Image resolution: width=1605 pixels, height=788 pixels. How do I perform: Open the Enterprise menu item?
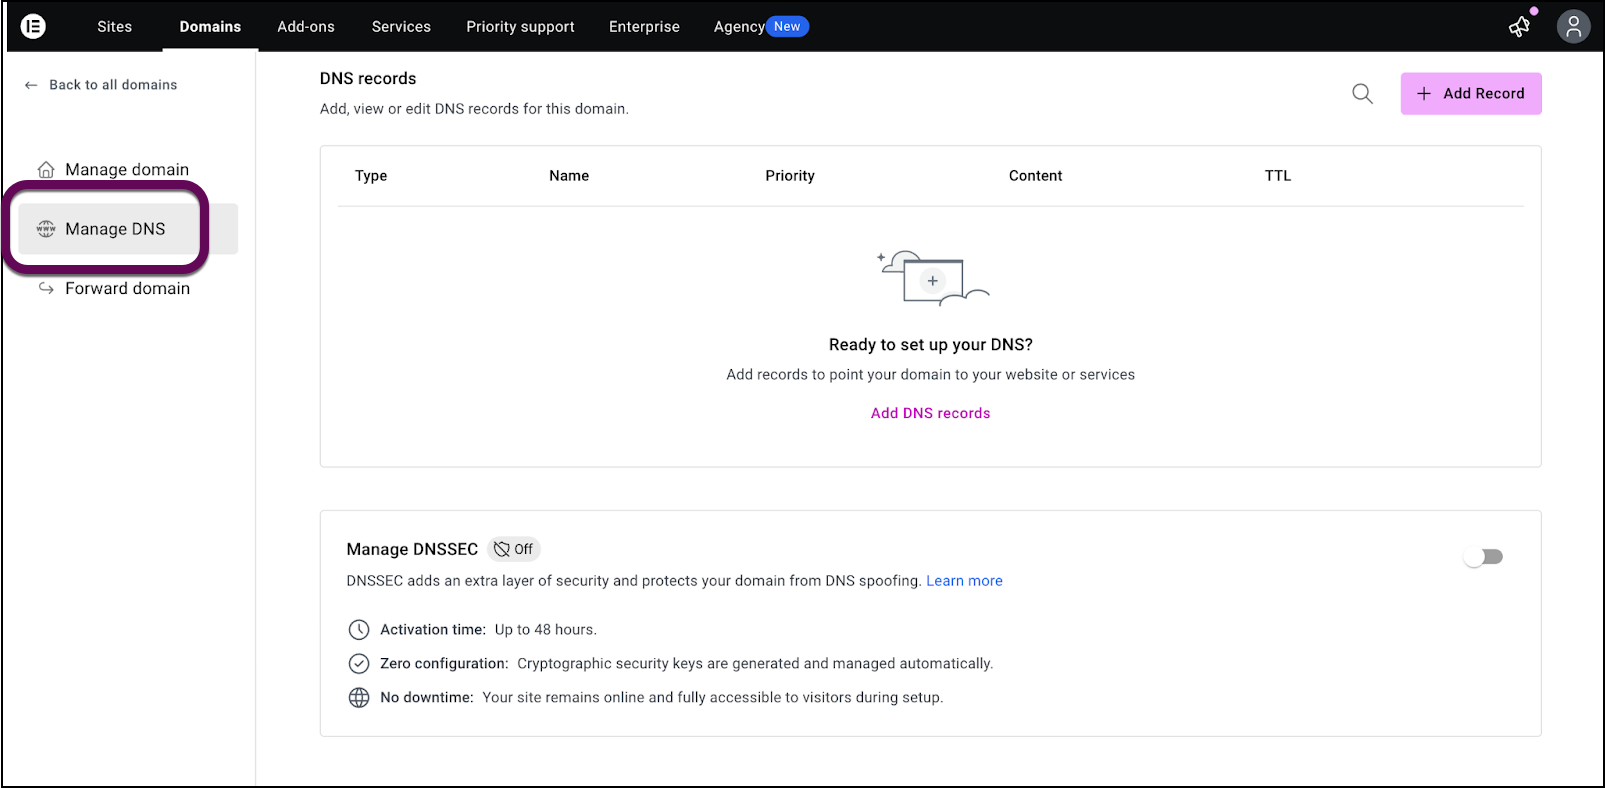(x=644, y=27)
